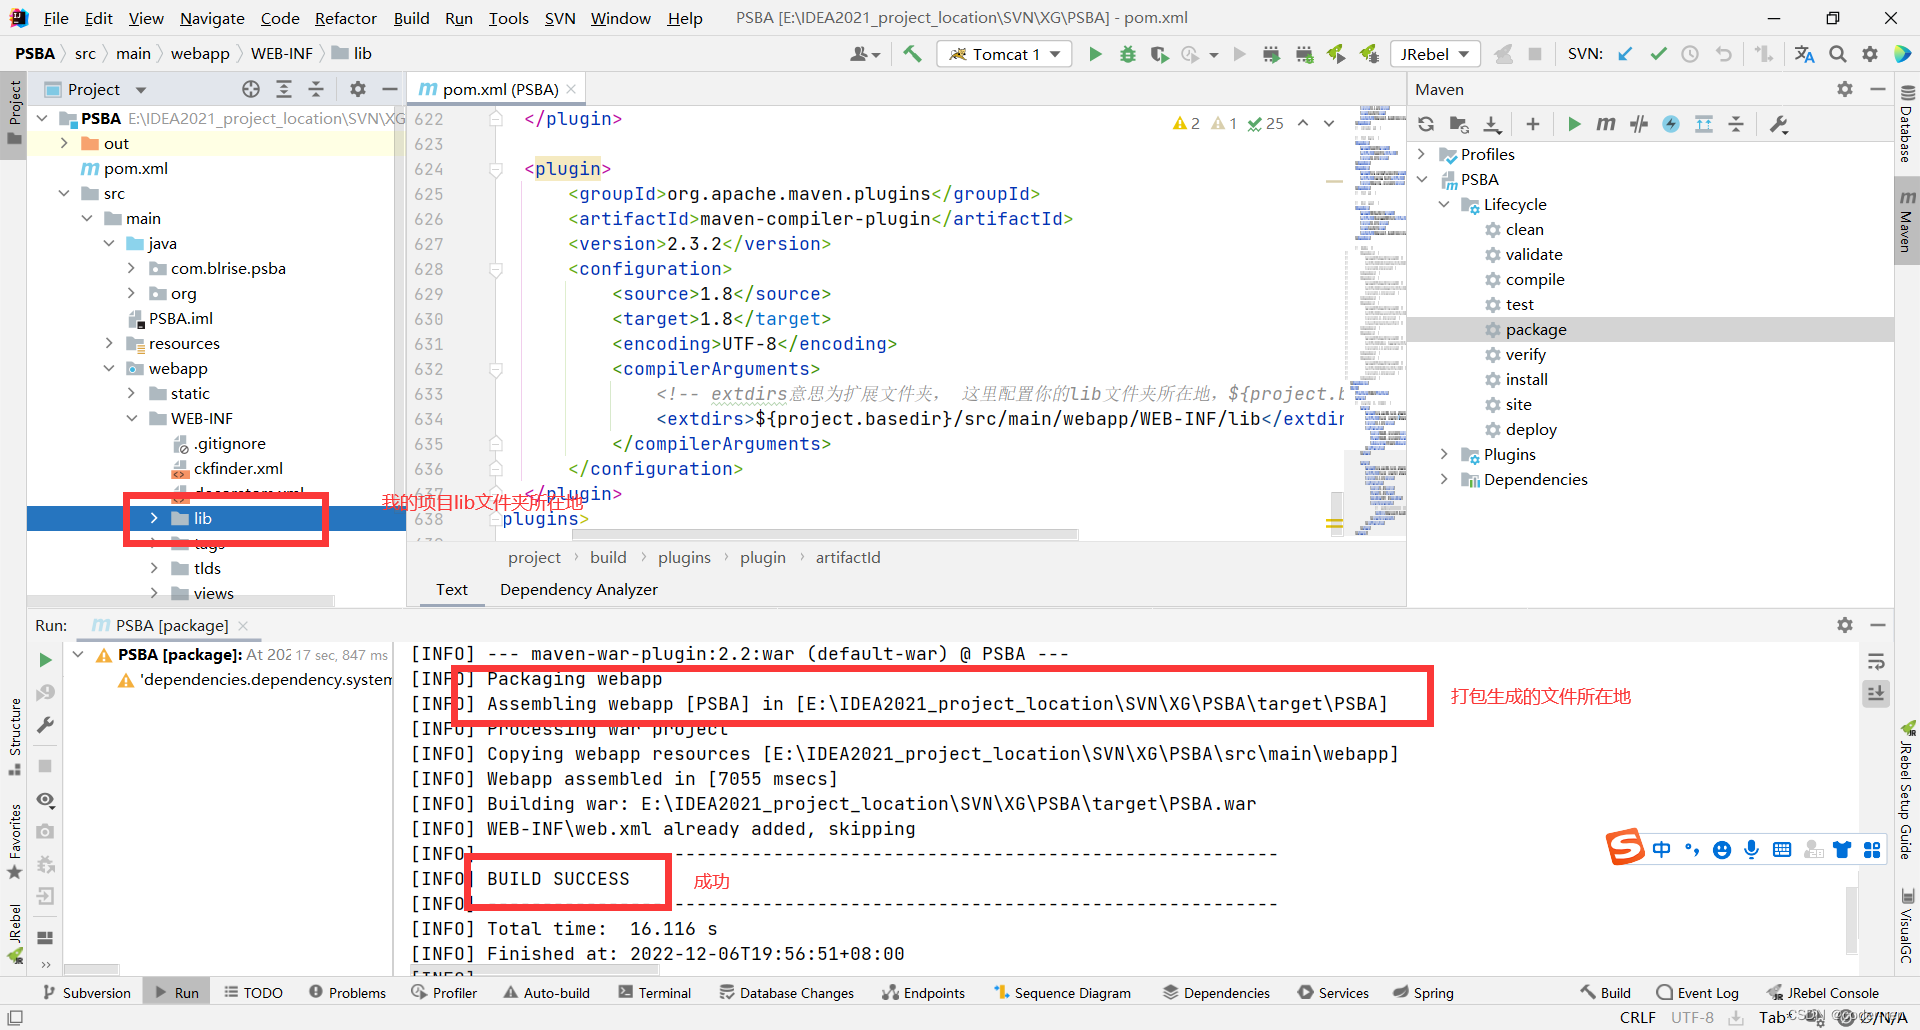The width and height of the screenshot is (1920, 1030).
Task: Reload all Maven projects
Action: point(1426,124)
